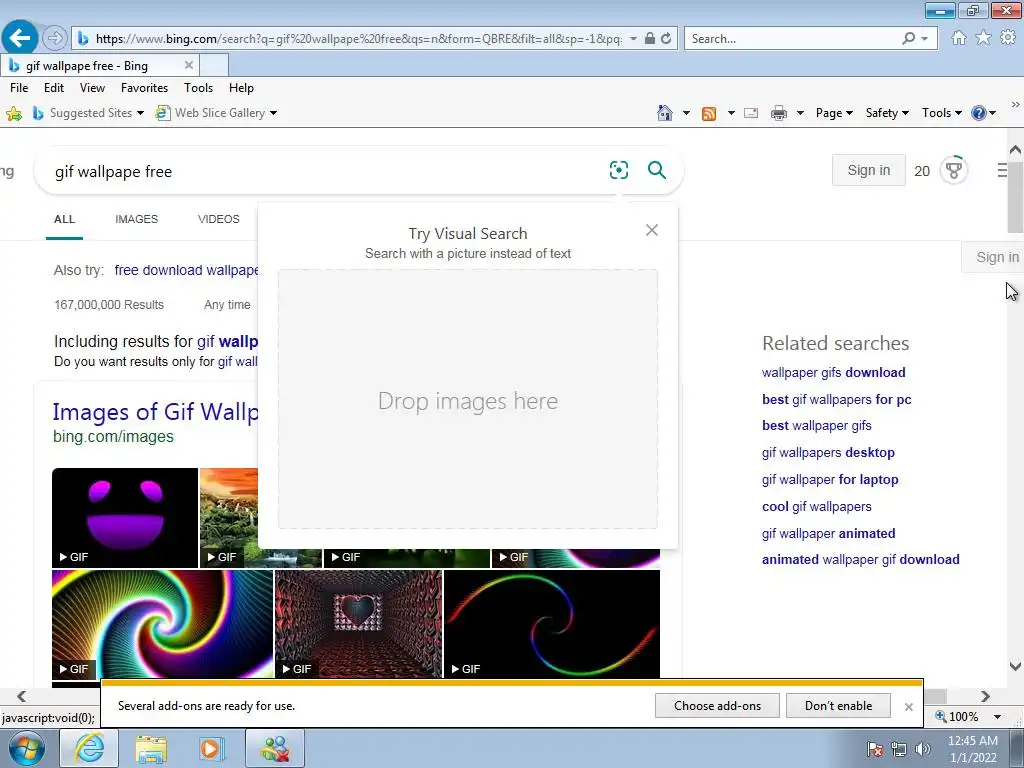Open the Help menu

pyautogui.click(x=241, y=88)
